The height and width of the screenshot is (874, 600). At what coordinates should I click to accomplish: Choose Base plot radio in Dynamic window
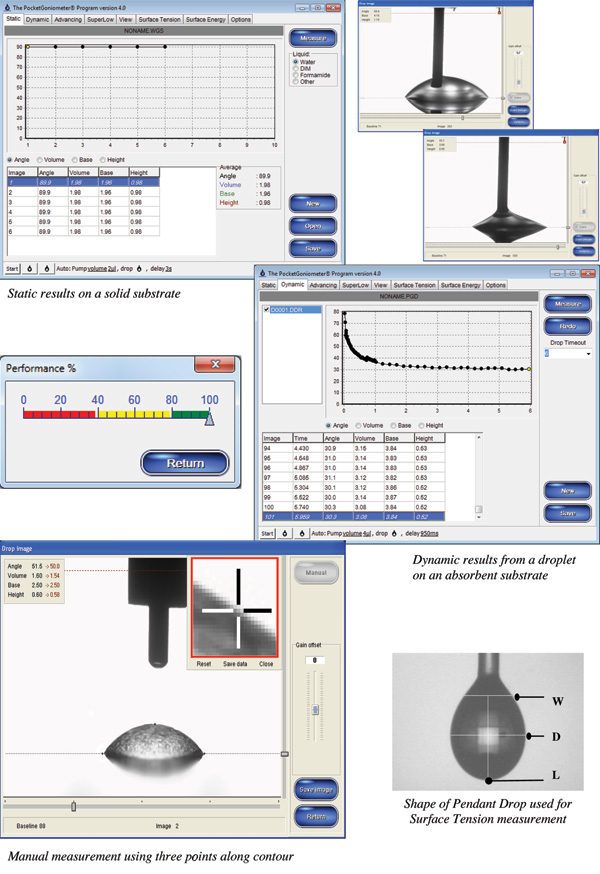tap(394, 425)
